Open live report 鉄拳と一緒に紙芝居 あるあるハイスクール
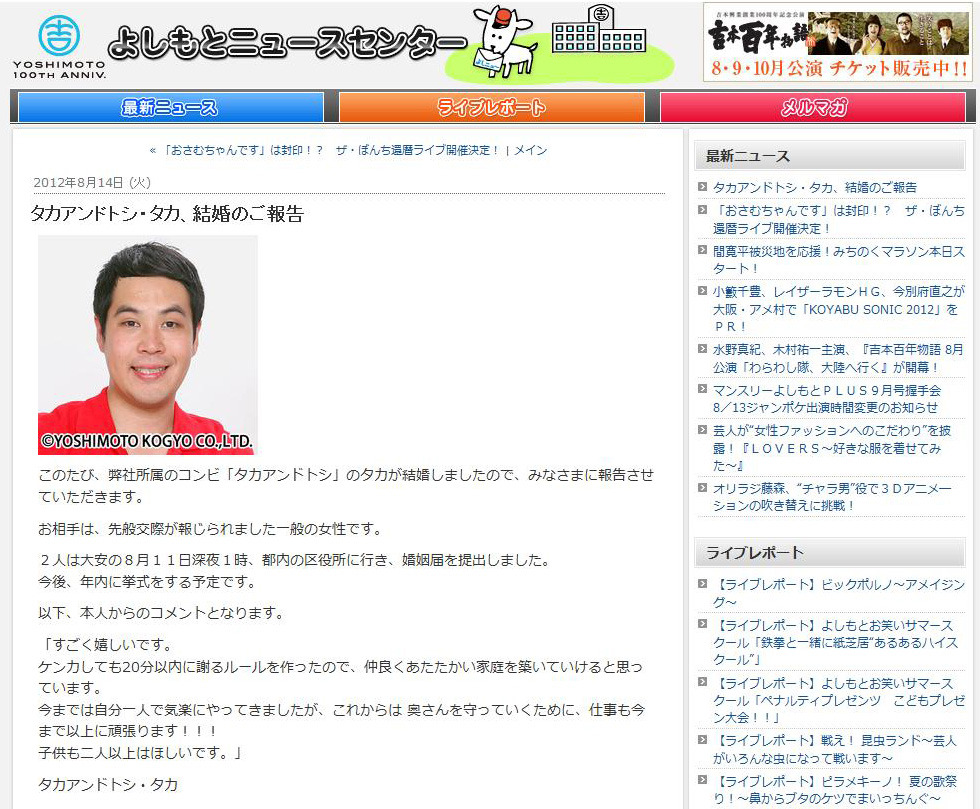Image resolution: width=980 pixels, height=809 pixels. pos(835,642)
